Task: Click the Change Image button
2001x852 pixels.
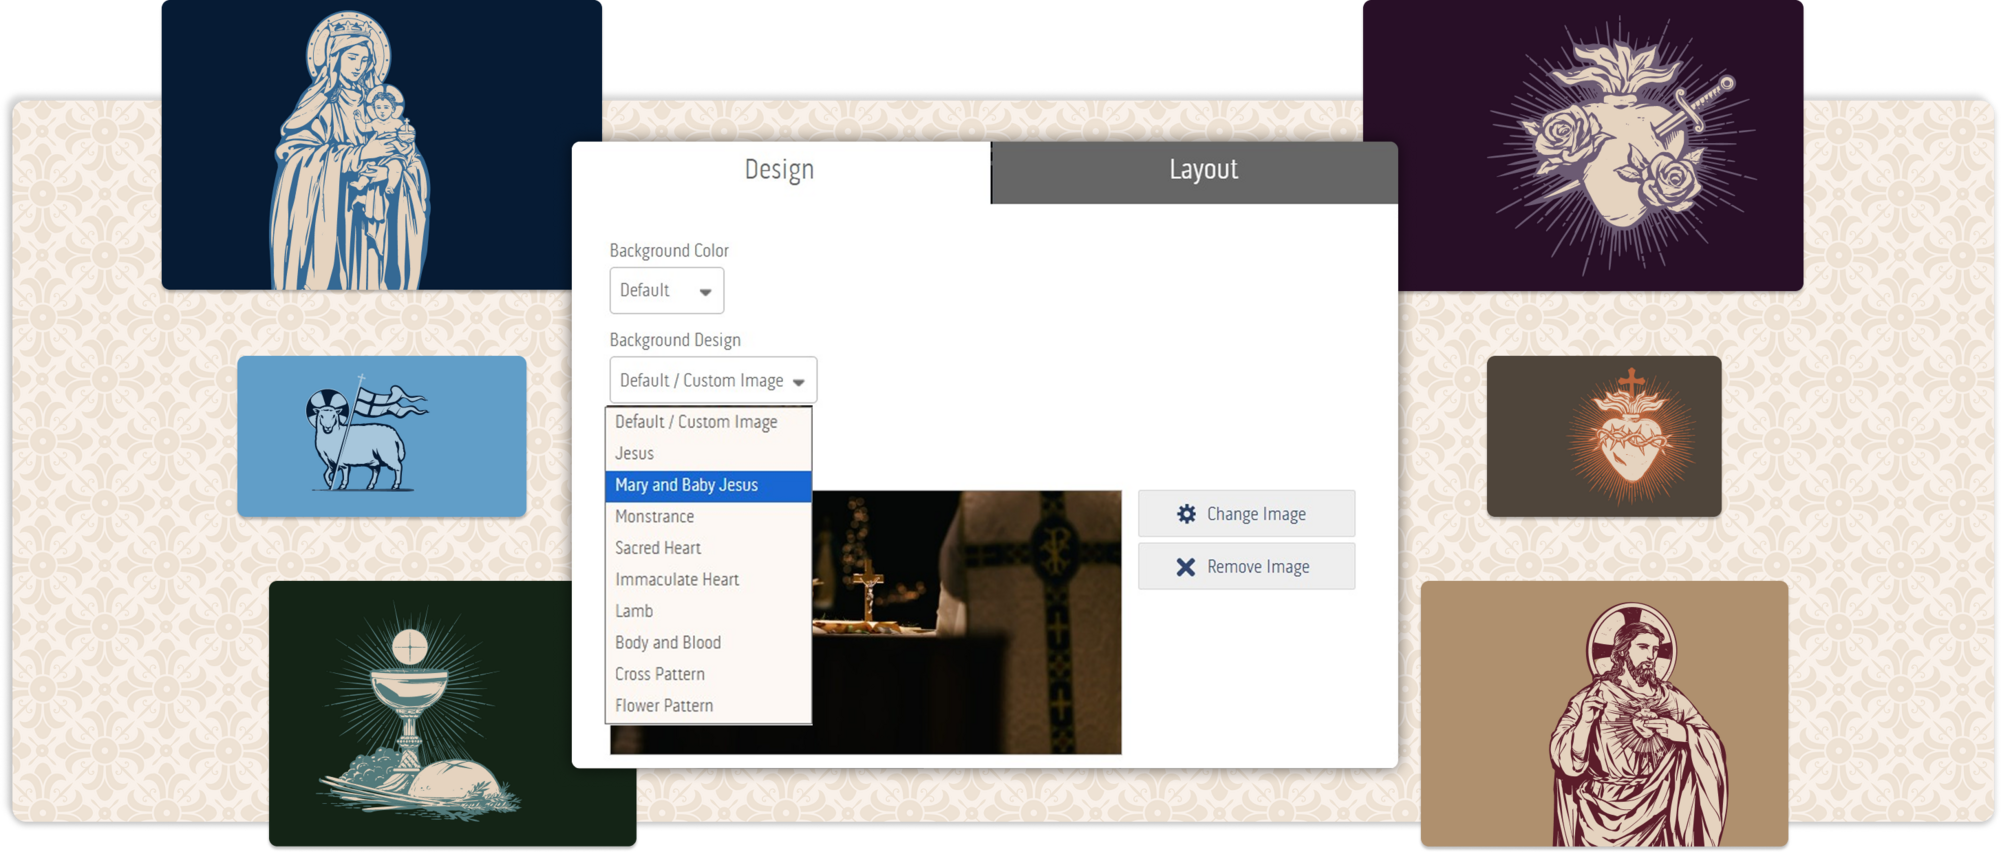Action: coord(1246,514)
